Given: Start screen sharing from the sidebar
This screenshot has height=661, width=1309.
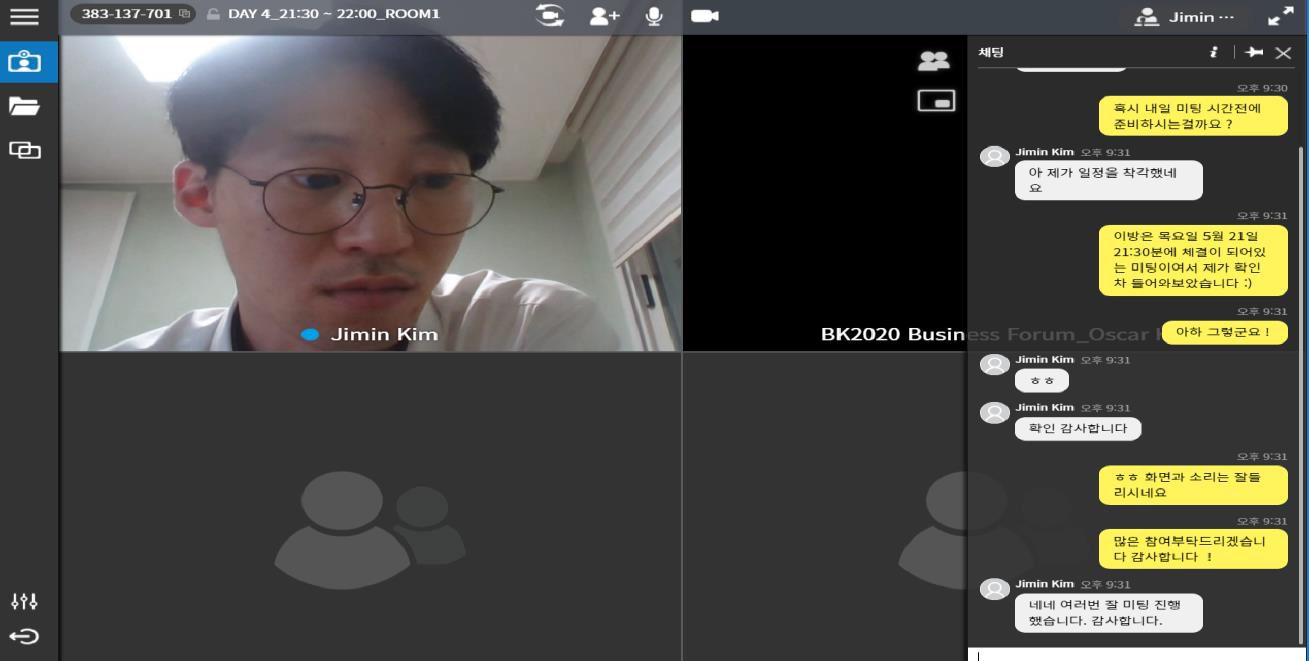Looking at the screenshot, I should coord(25,150).
